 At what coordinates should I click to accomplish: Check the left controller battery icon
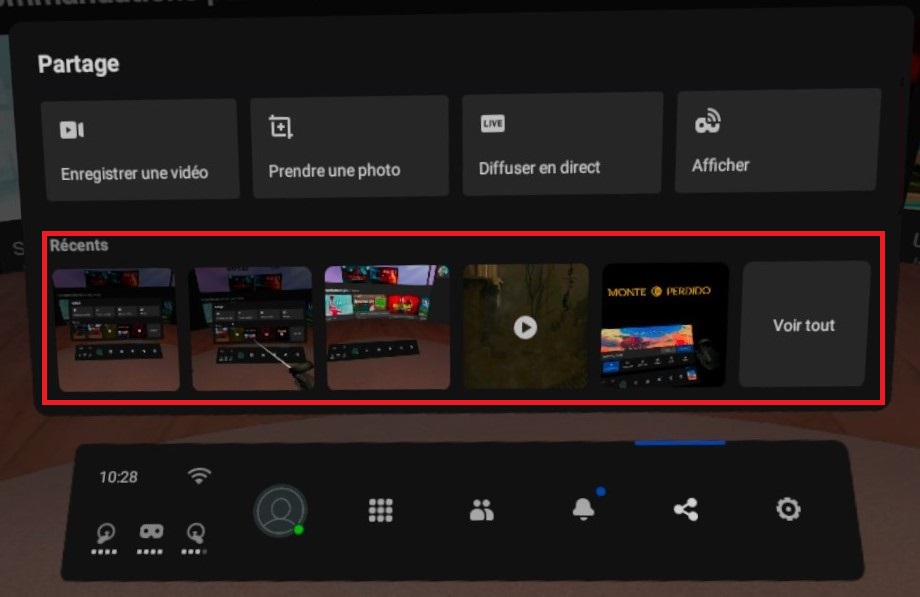point(105,535)
